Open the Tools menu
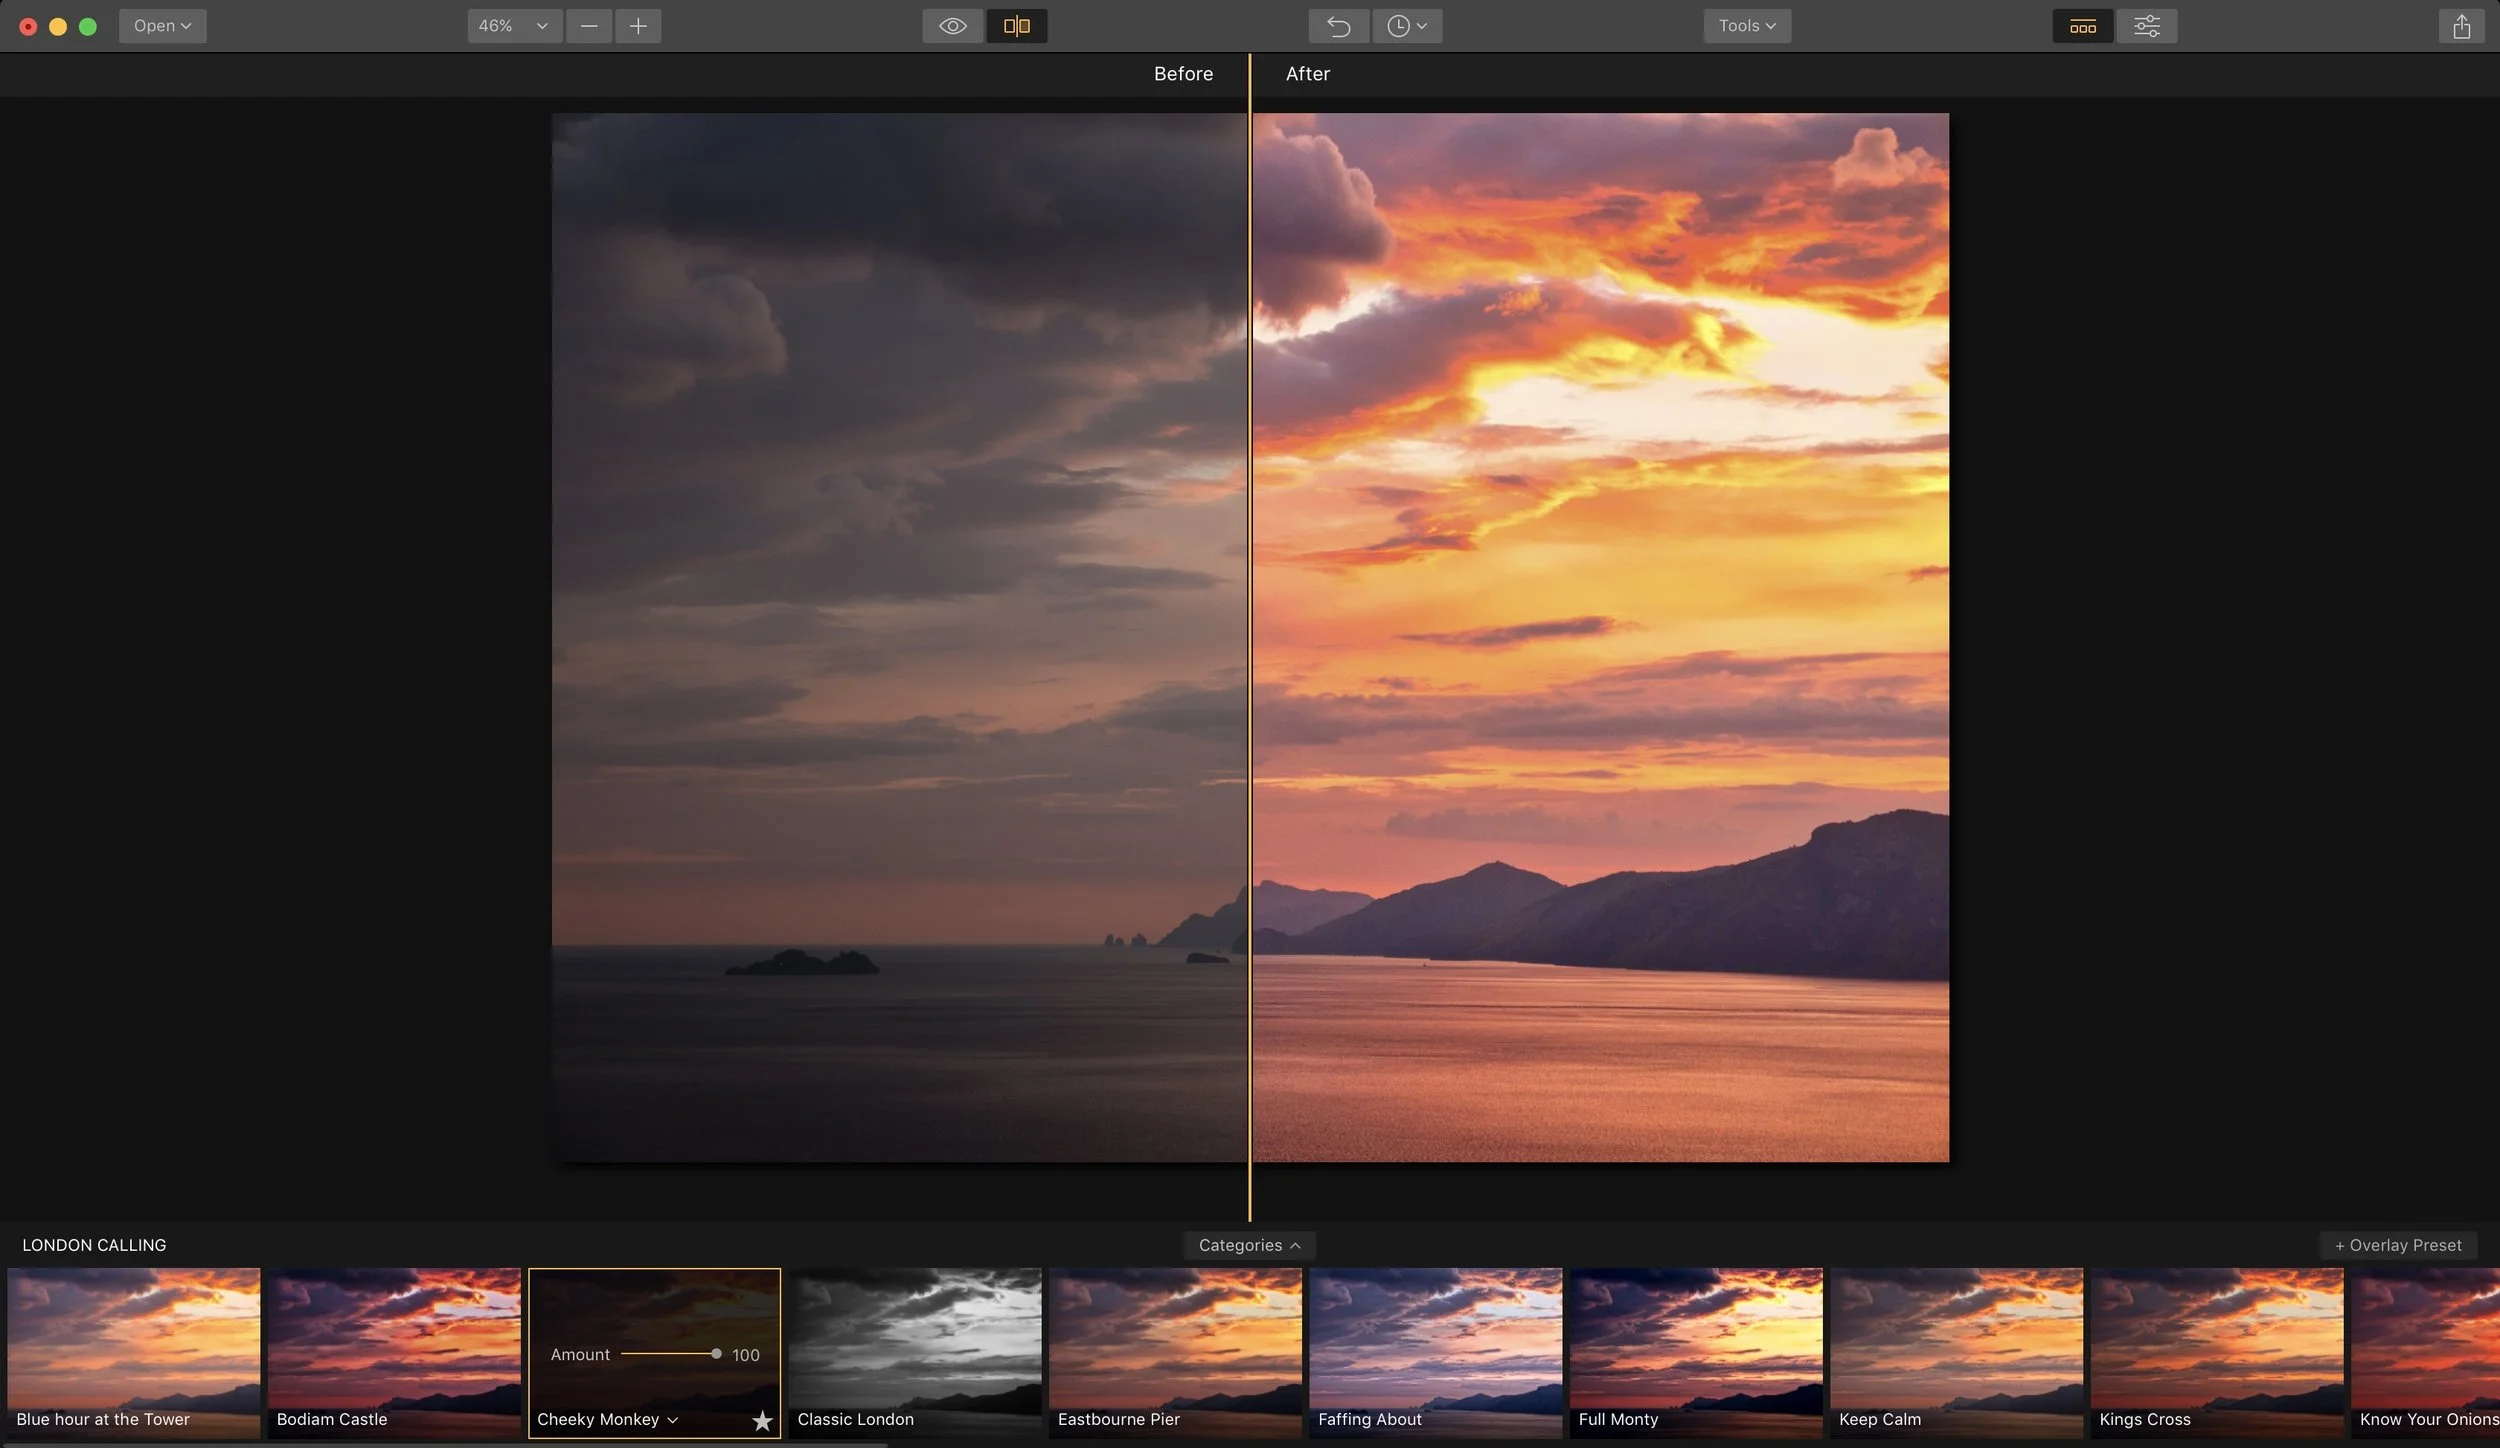 coord(1746,26)
